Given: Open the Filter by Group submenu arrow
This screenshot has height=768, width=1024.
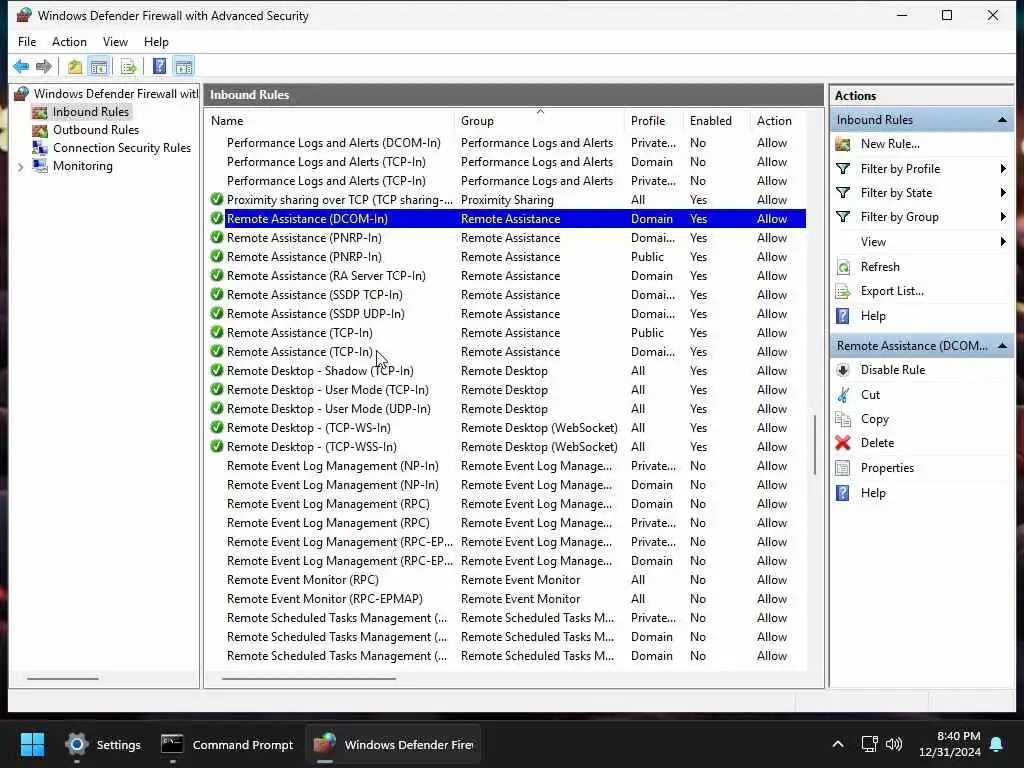Looking at the screenshot, I should pos(1003,217).
